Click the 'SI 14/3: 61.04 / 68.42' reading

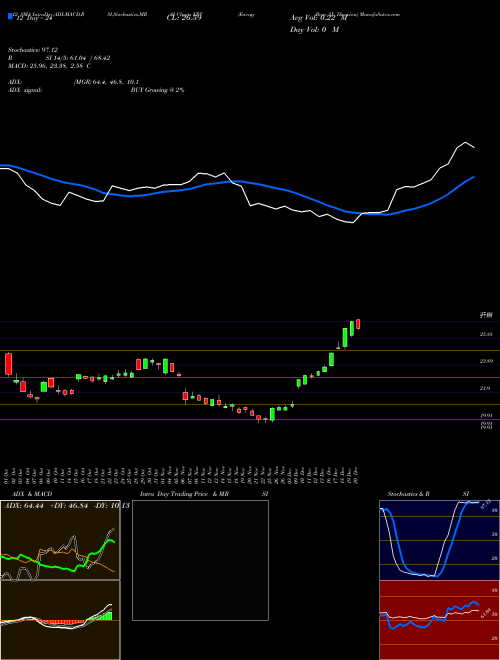78,58
